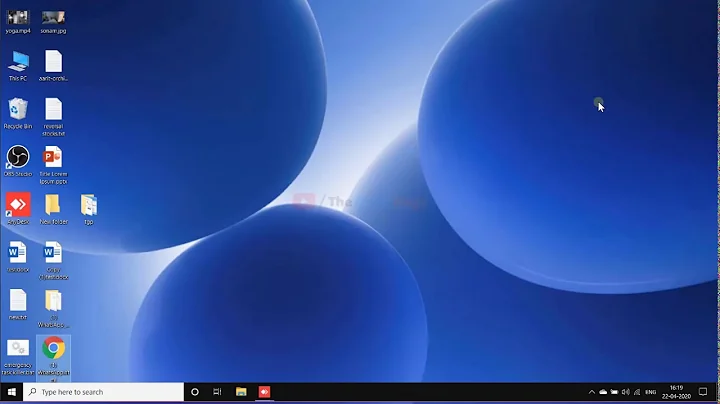
Task: Open the OneDrive cloud tray icon
Action: 603,392
